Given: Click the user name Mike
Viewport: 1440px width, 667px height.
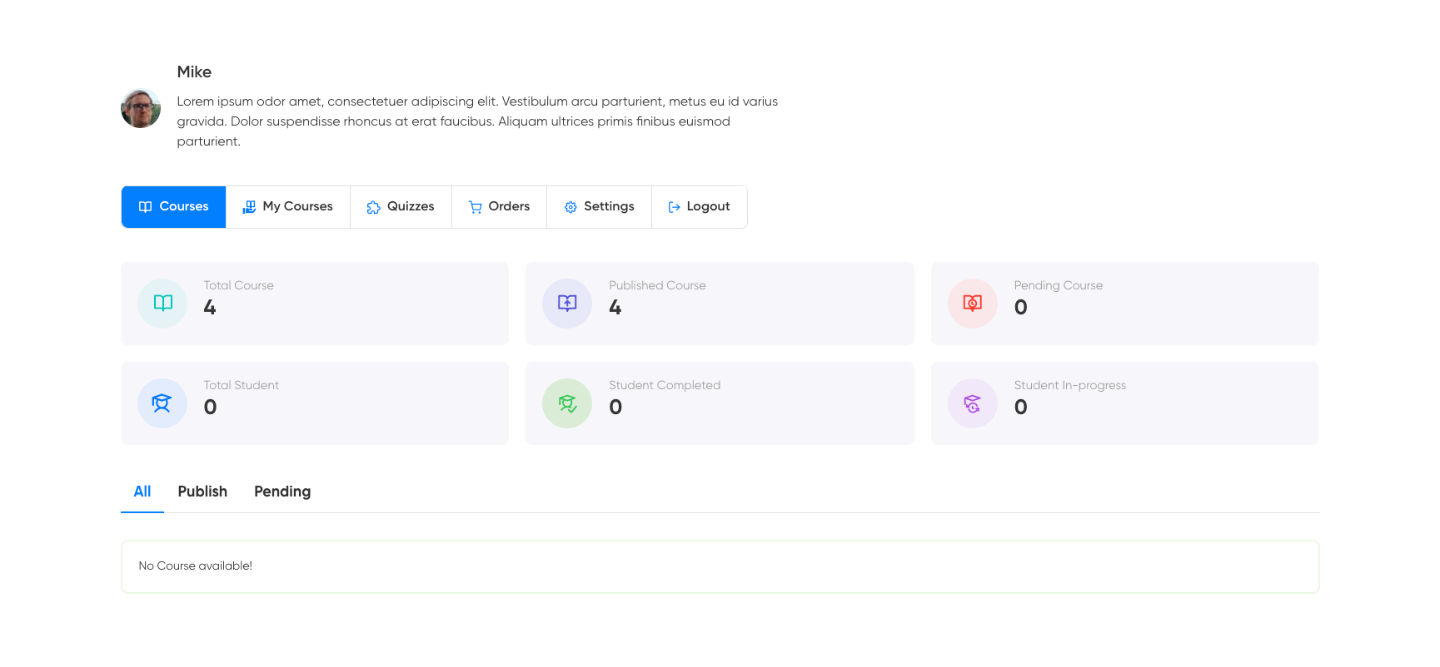Looking at the screenshot, I should tap(194, 72).
